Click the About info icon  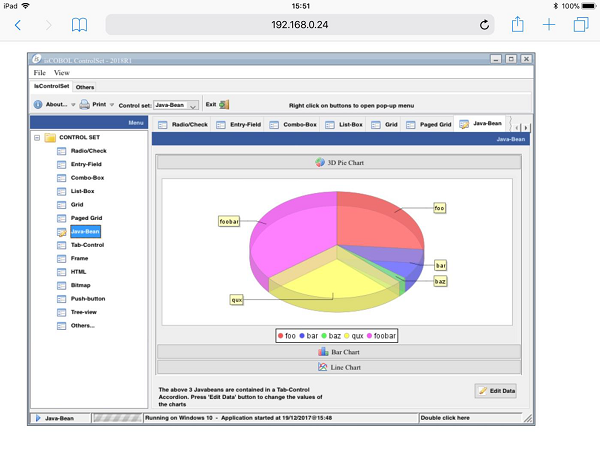coord(38,104)
